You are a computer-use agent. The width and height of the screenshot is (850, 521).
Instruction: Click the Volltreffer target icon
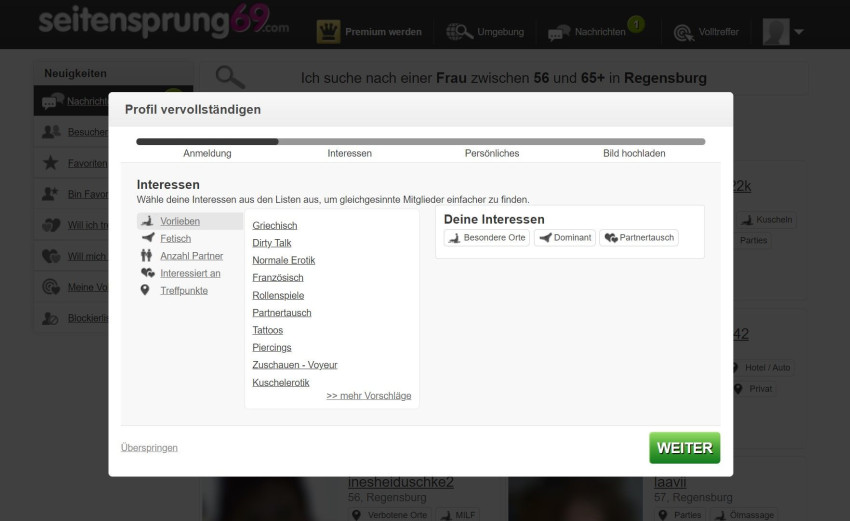684,33
